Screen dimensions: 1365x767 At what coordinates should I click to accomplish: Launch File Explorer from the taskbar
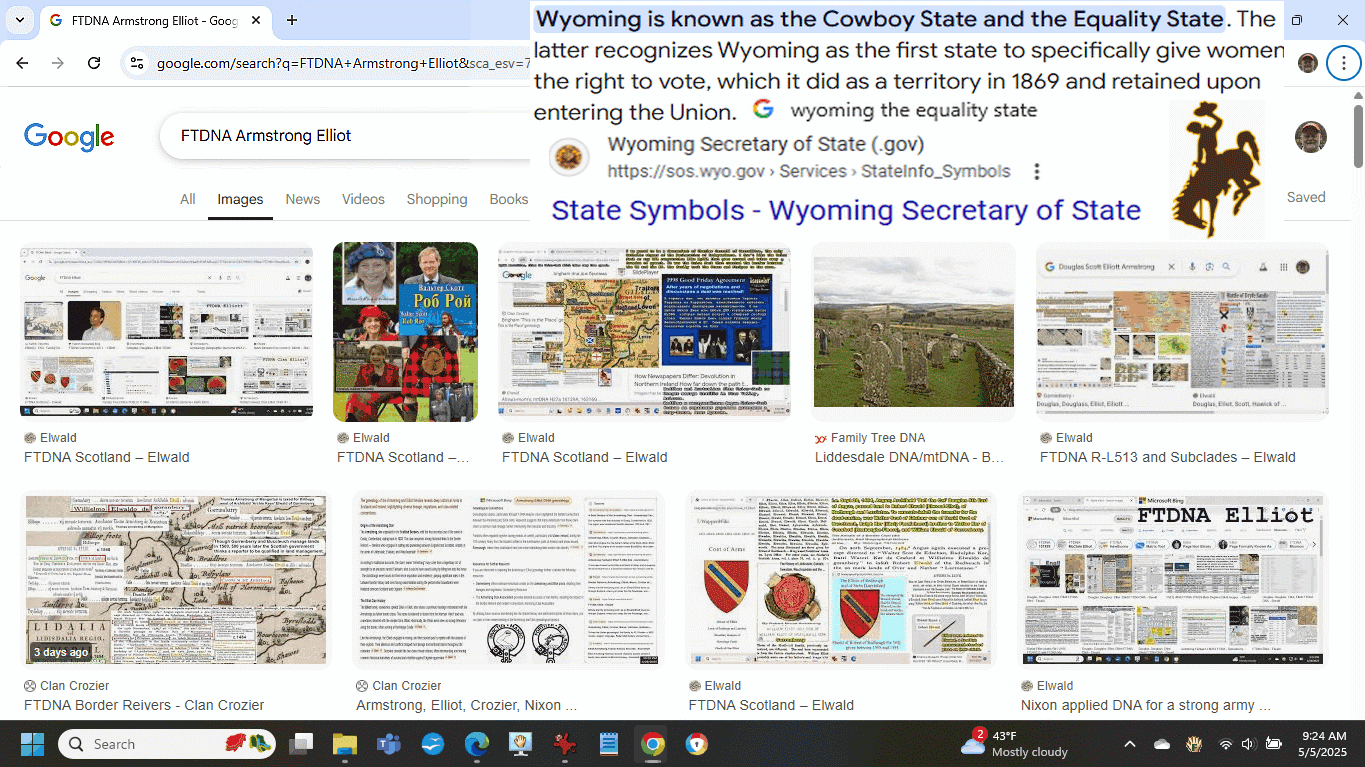coord(344,744)
